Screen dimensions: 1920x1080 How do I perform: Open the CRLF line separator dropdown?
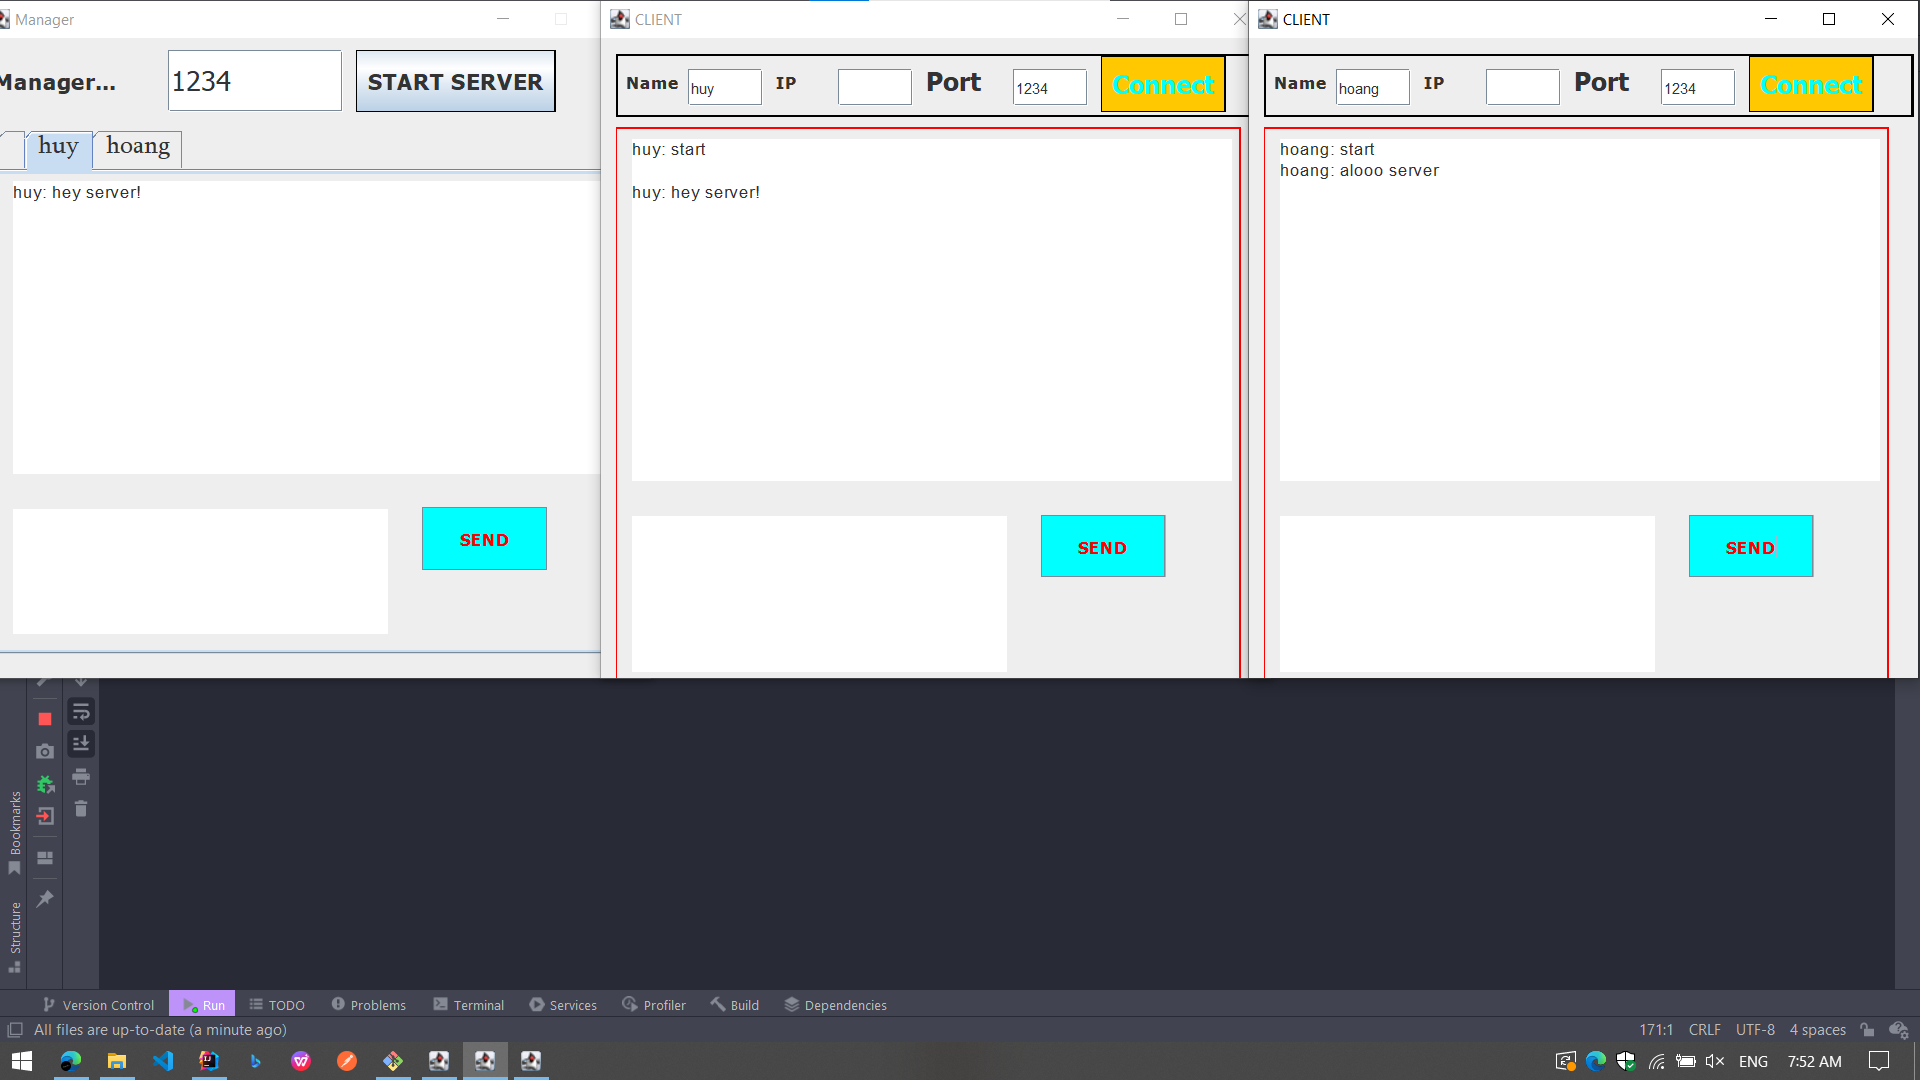click(1704, 1030)
